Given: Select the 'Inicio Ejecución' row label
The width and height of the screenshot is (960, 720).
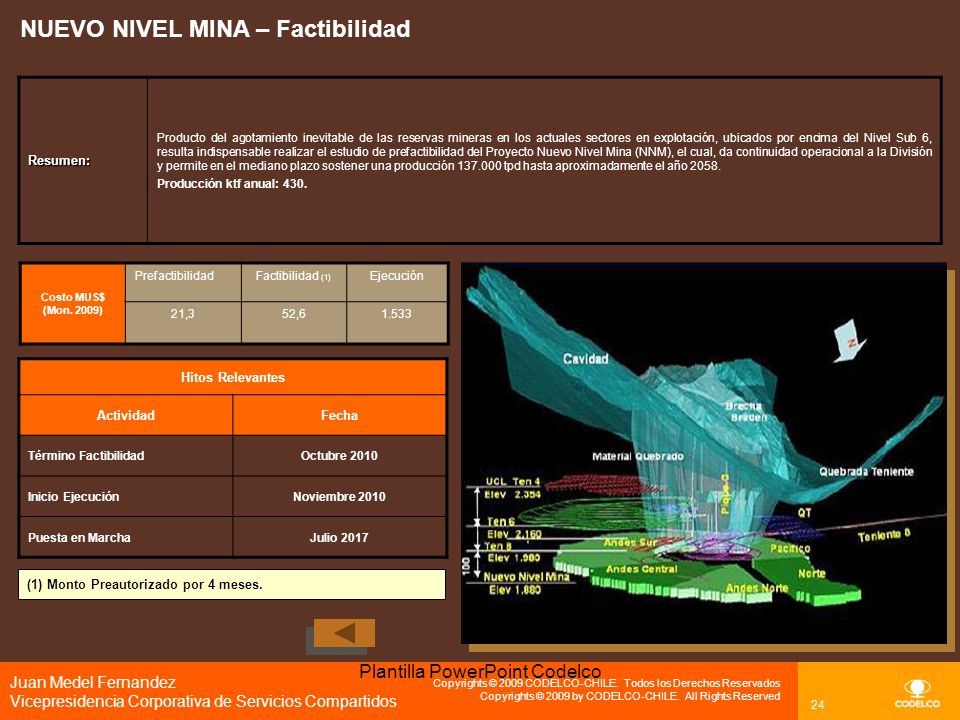Looking at the screenshot, I should [73, 497].
